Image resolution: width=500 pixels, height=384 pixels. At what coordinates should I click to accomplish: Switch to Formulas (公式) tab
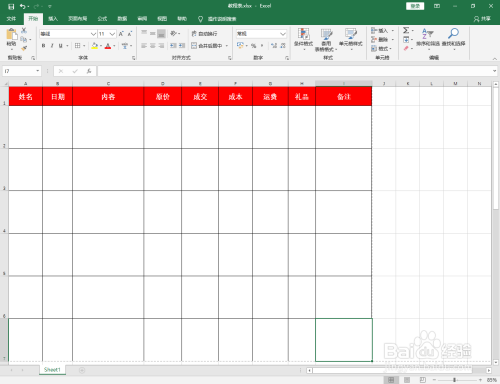pyautogui.click(x=102, y=19)
